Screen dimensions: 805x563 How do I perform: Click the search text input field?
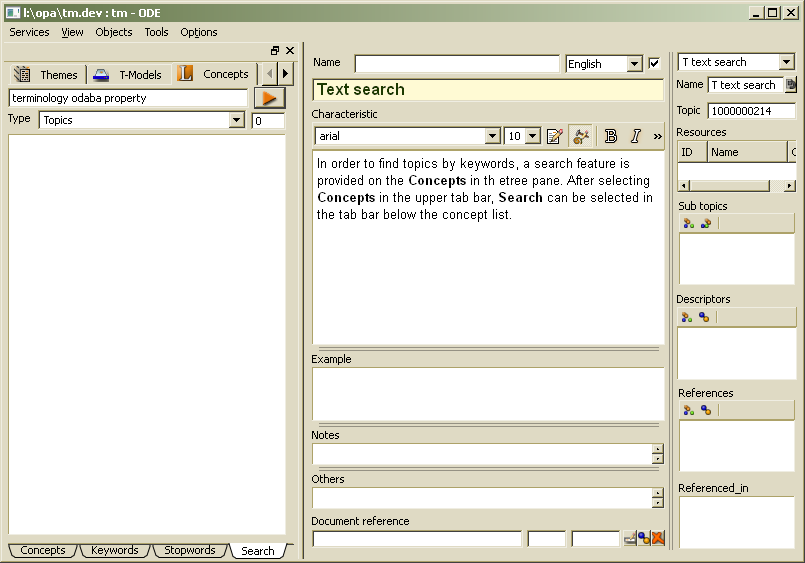(x=127, y=98)
